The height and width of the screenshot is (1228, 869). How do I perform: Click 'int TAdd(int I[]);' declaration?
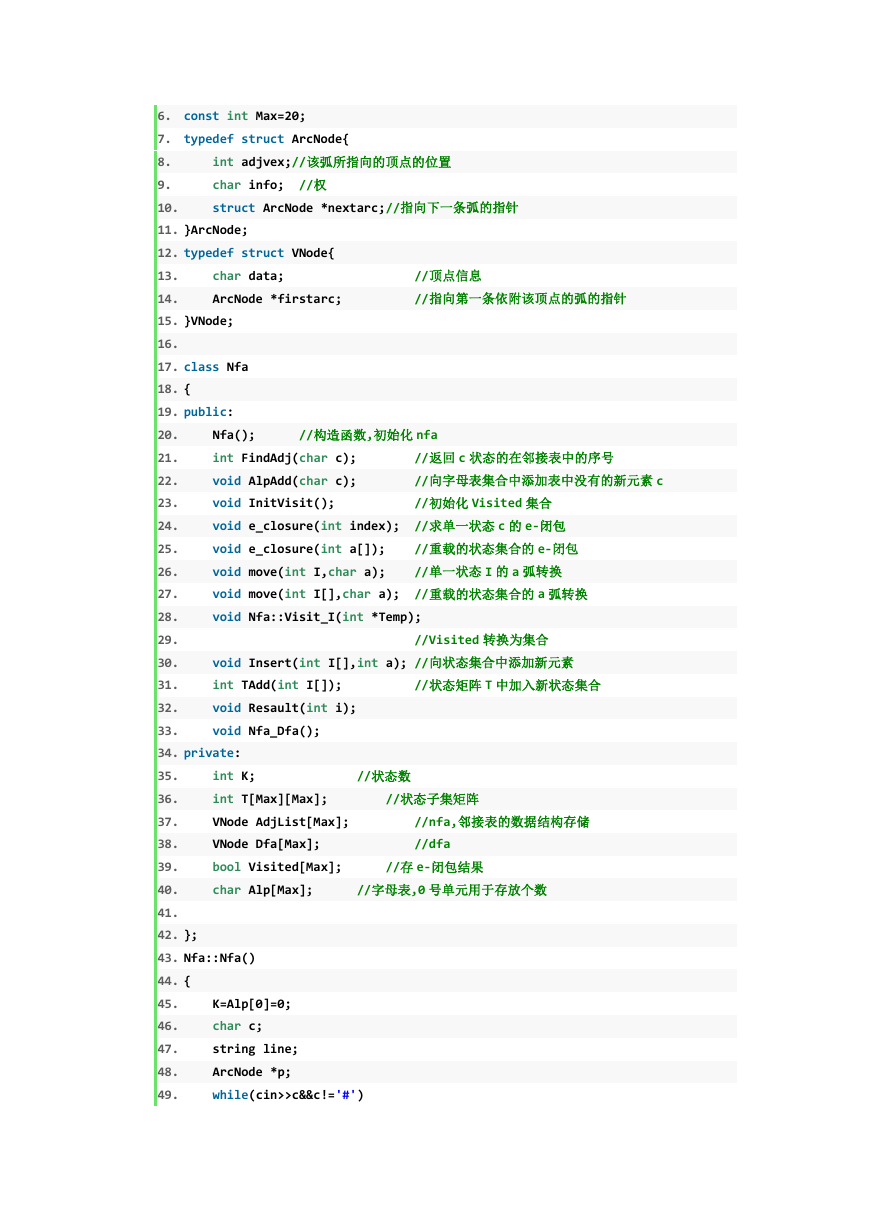coord(277,685)
